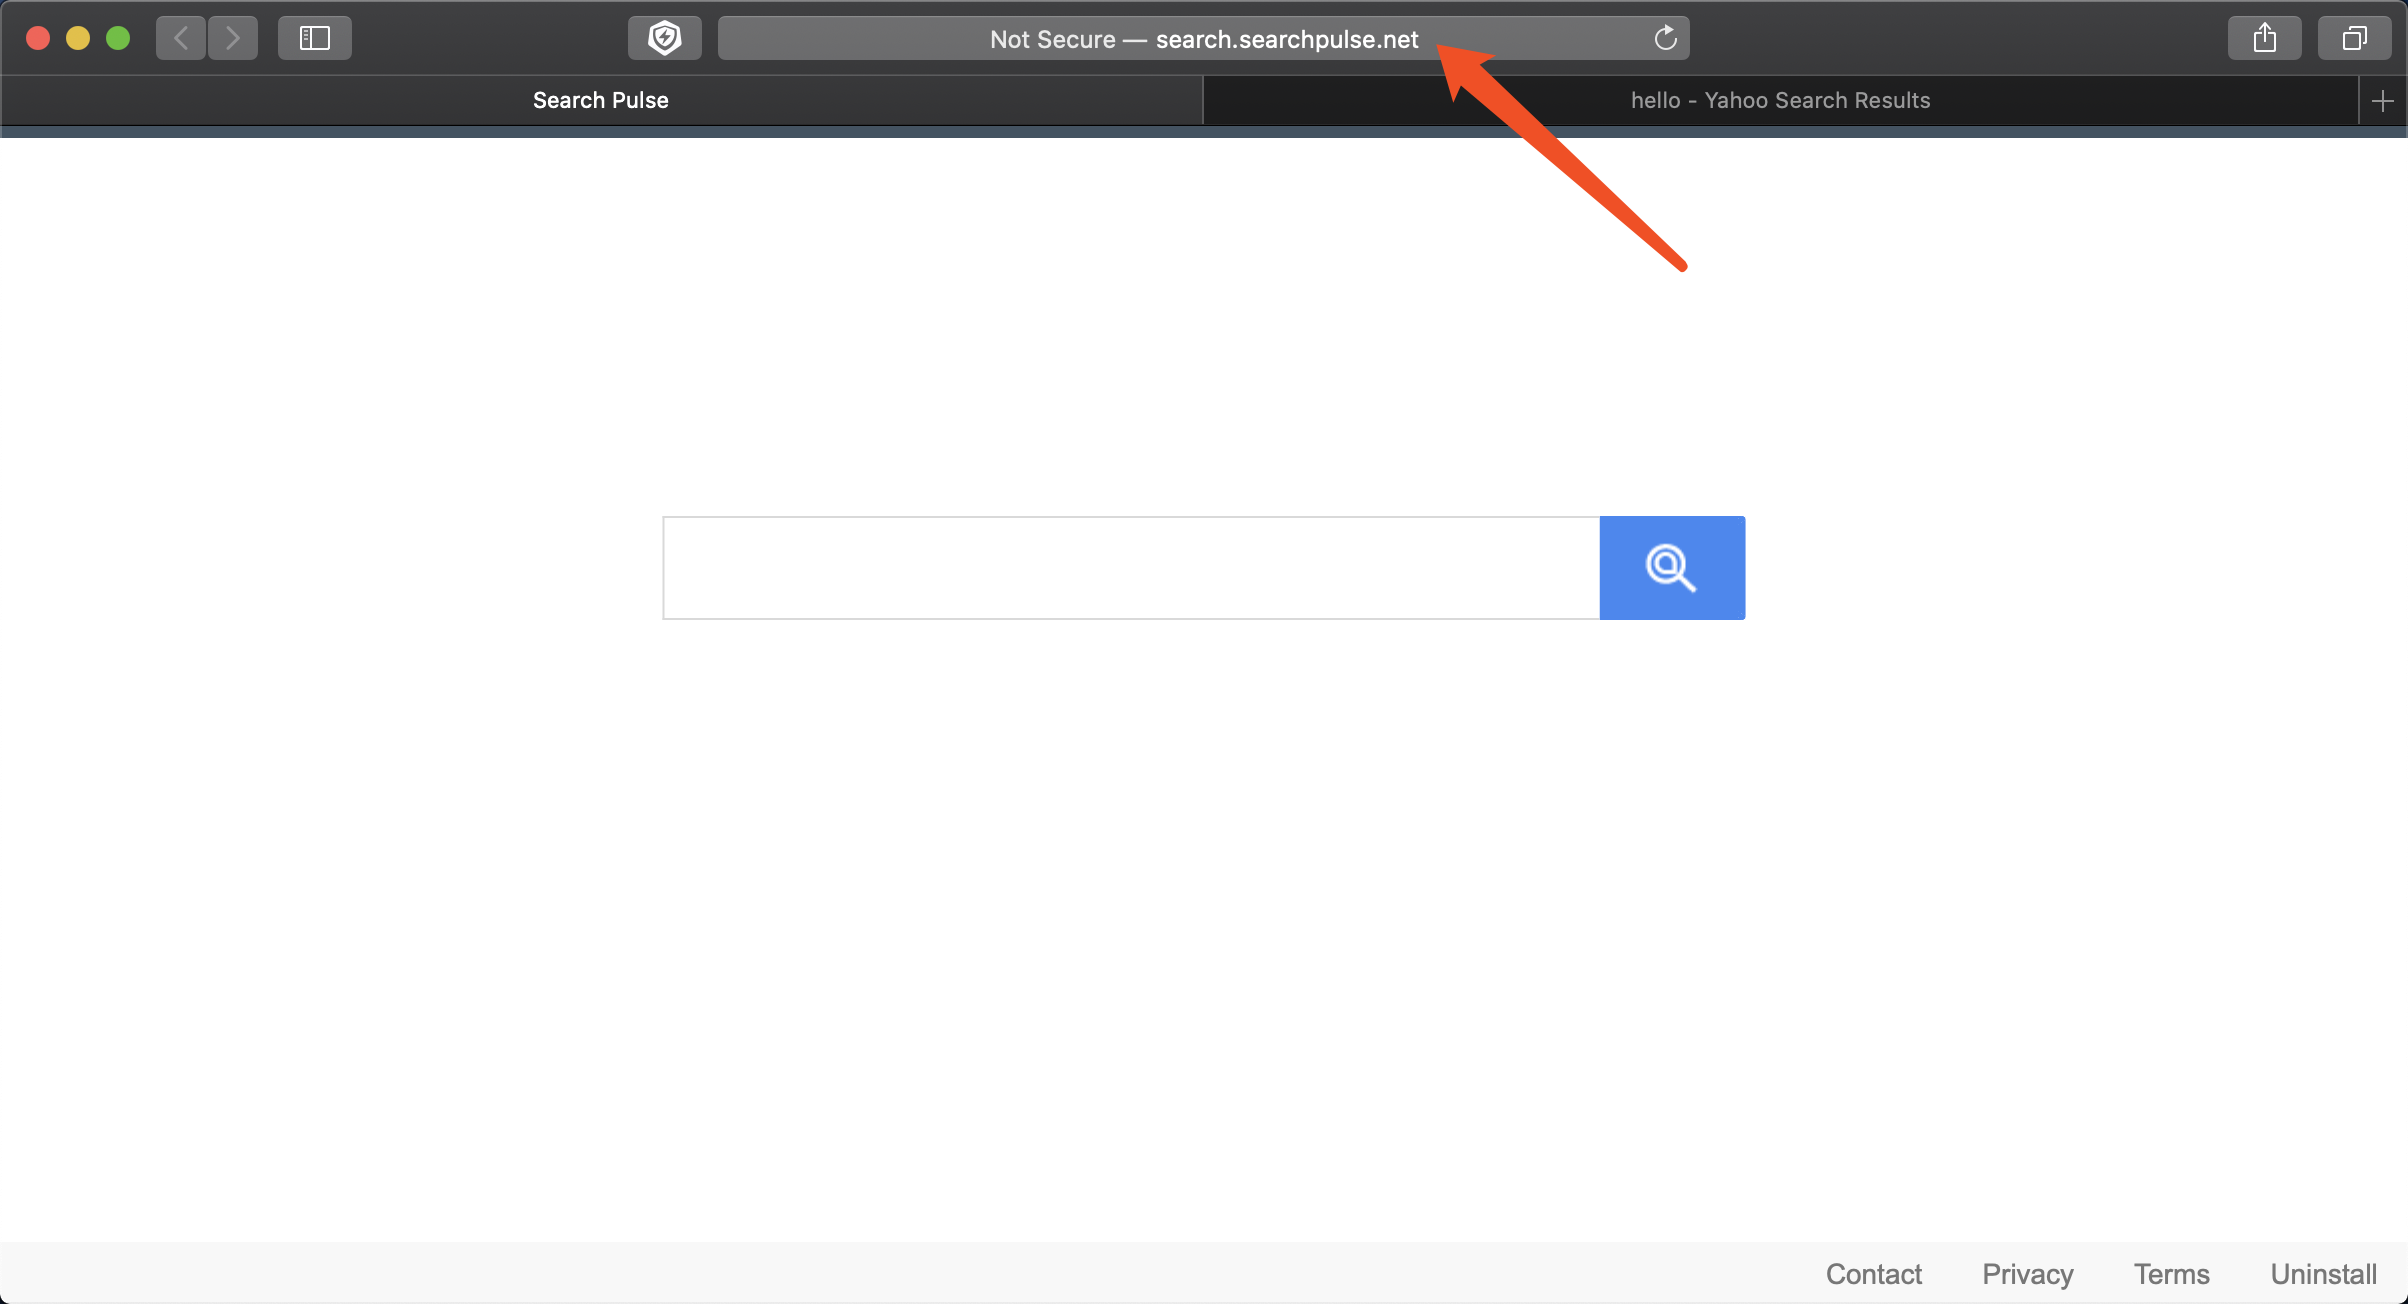Click the reload/refresh page icon
Viewport: 2408px width, 1304px height.
[x=1665, y=39]
